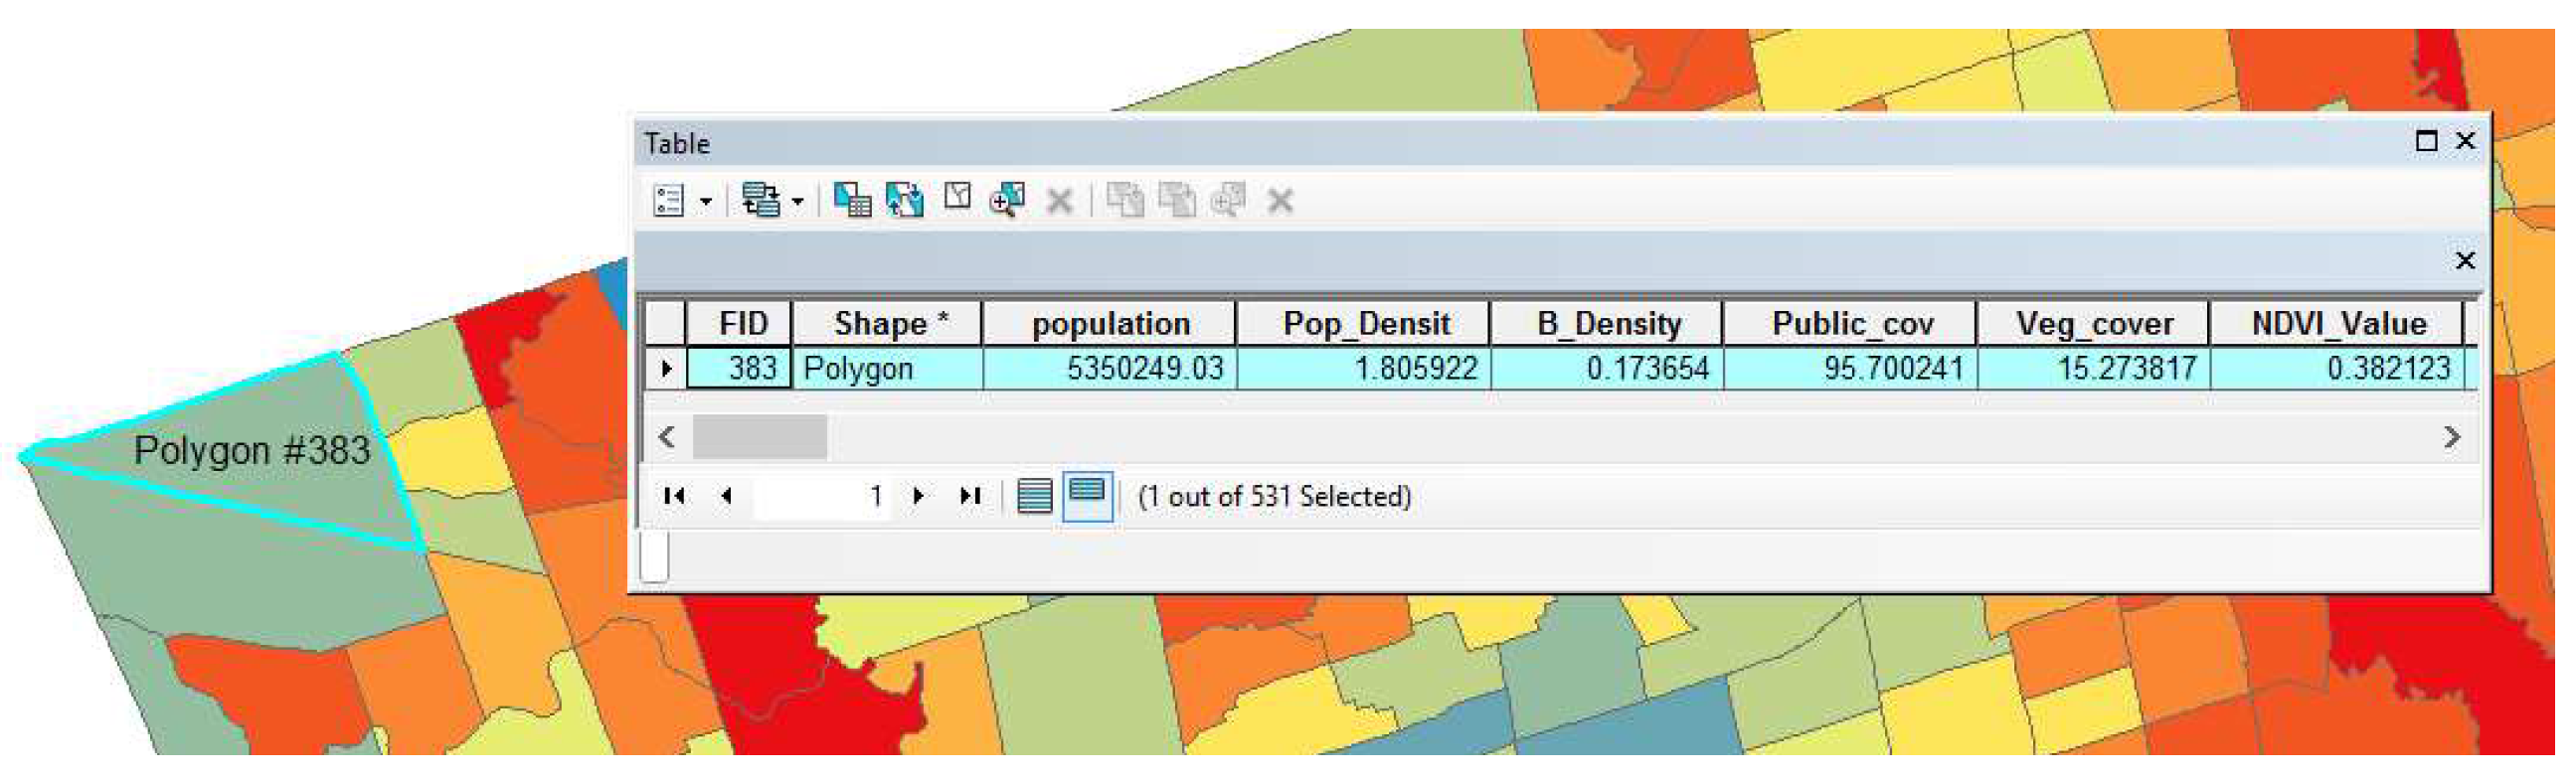
Task: Click the row selector arrow for FID 383
Action: (667, 369)
